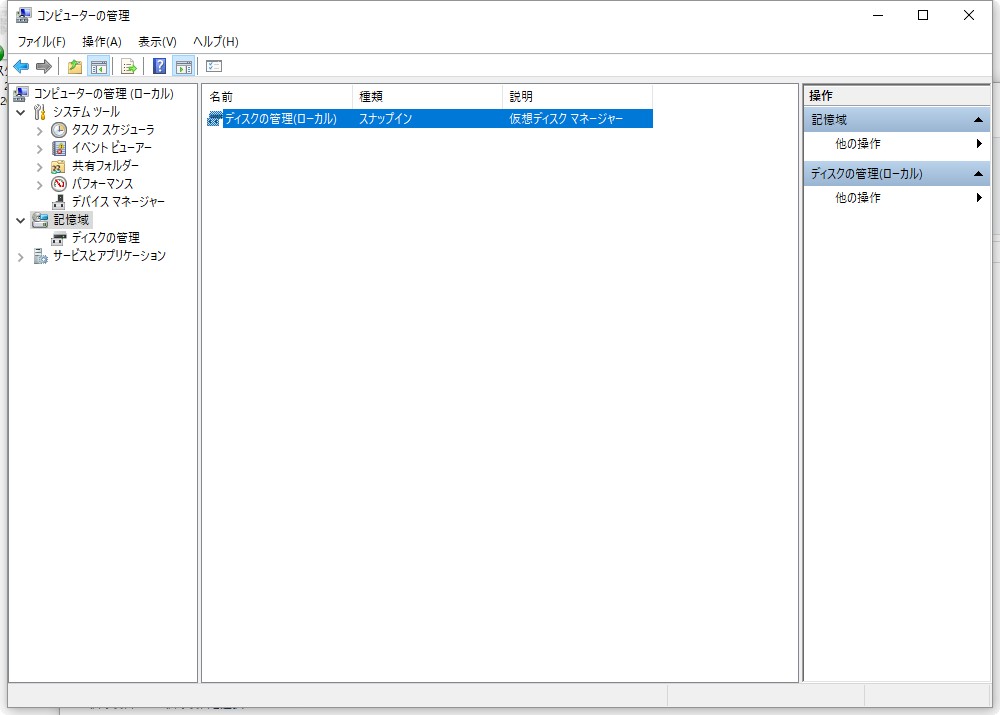Open the ファイル(F) menu

[41, 41]
